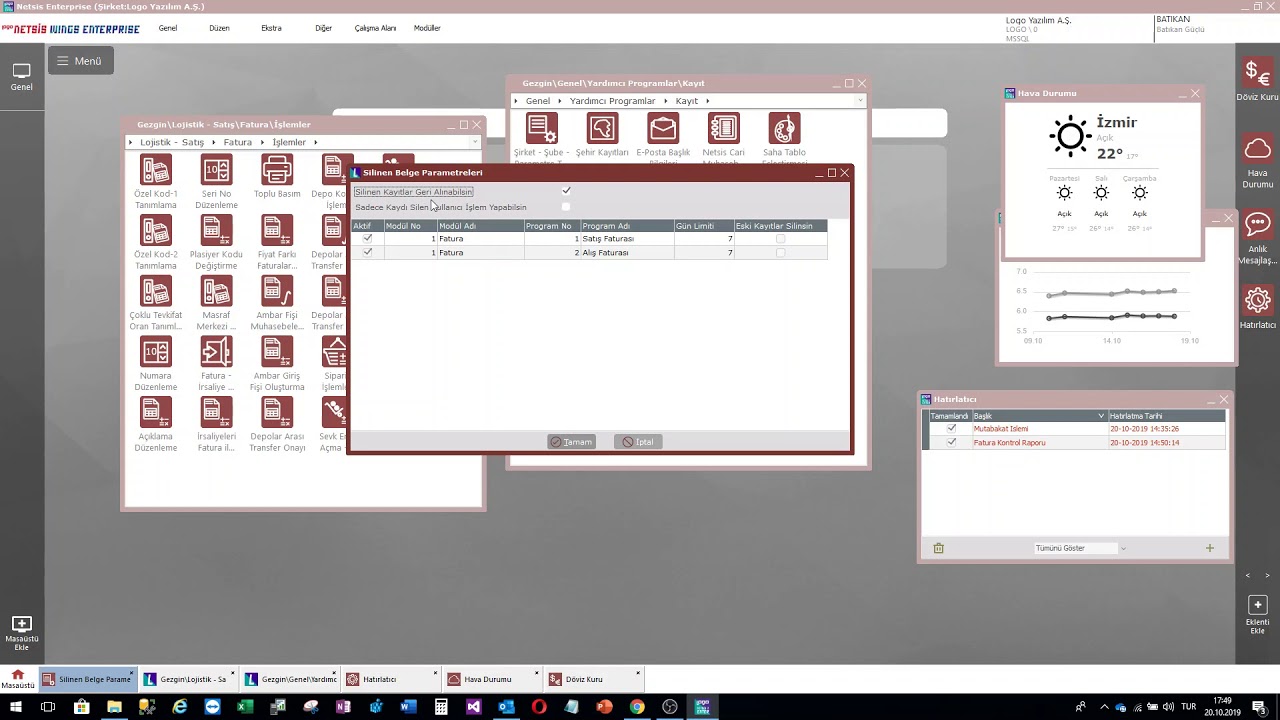Open Özel Kod-1 Tanımlama icon
Screen dimensions: 1280x720
click(x=156, y=170)
